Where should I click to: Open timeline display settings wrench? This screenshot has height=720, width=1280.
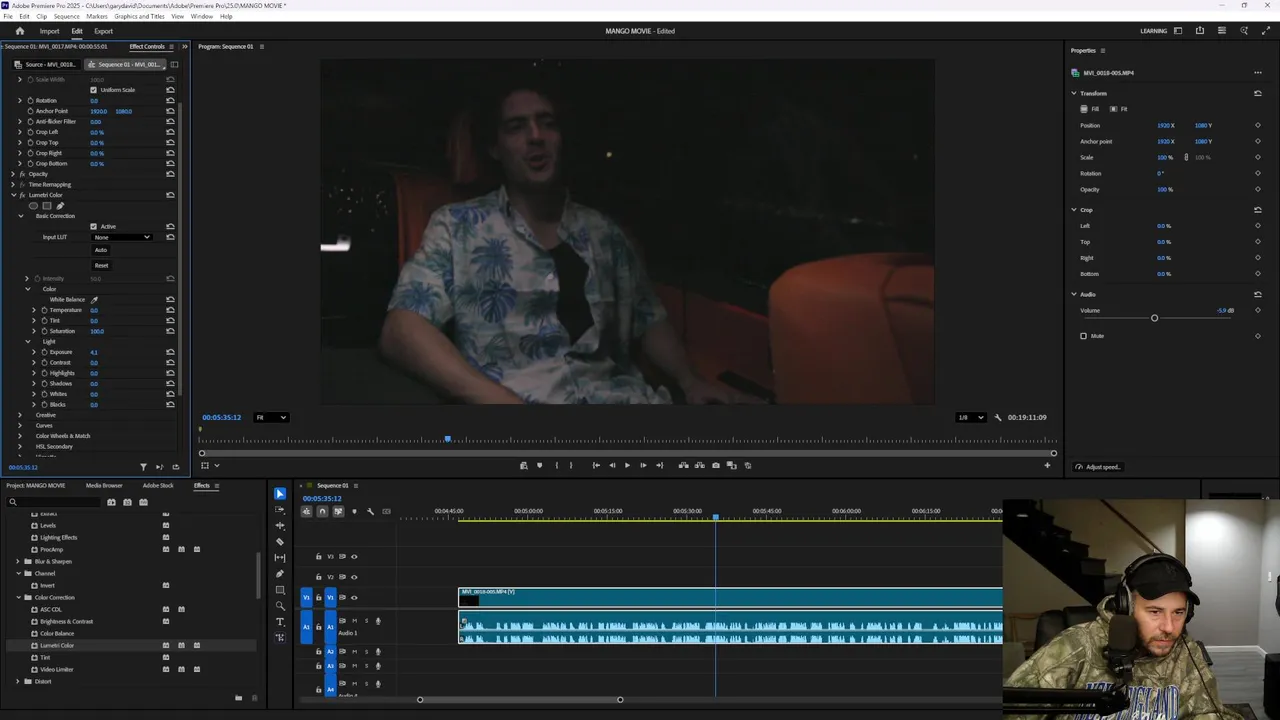coord(370,512)
